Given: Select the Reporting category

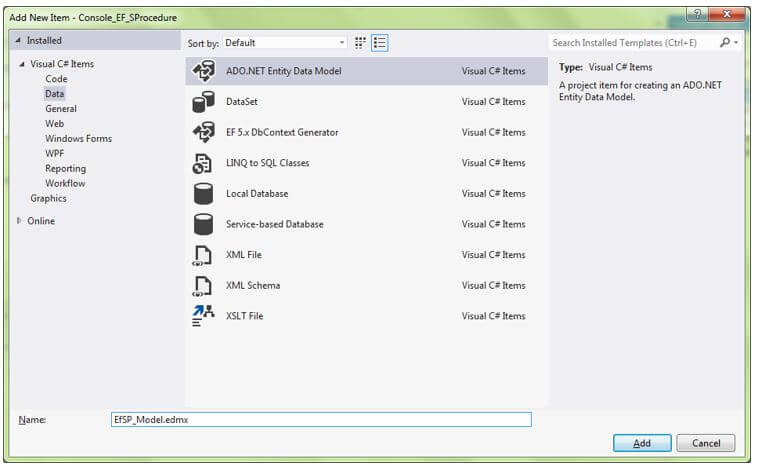Looking at the screenshot, I should [x=66, y=169].
